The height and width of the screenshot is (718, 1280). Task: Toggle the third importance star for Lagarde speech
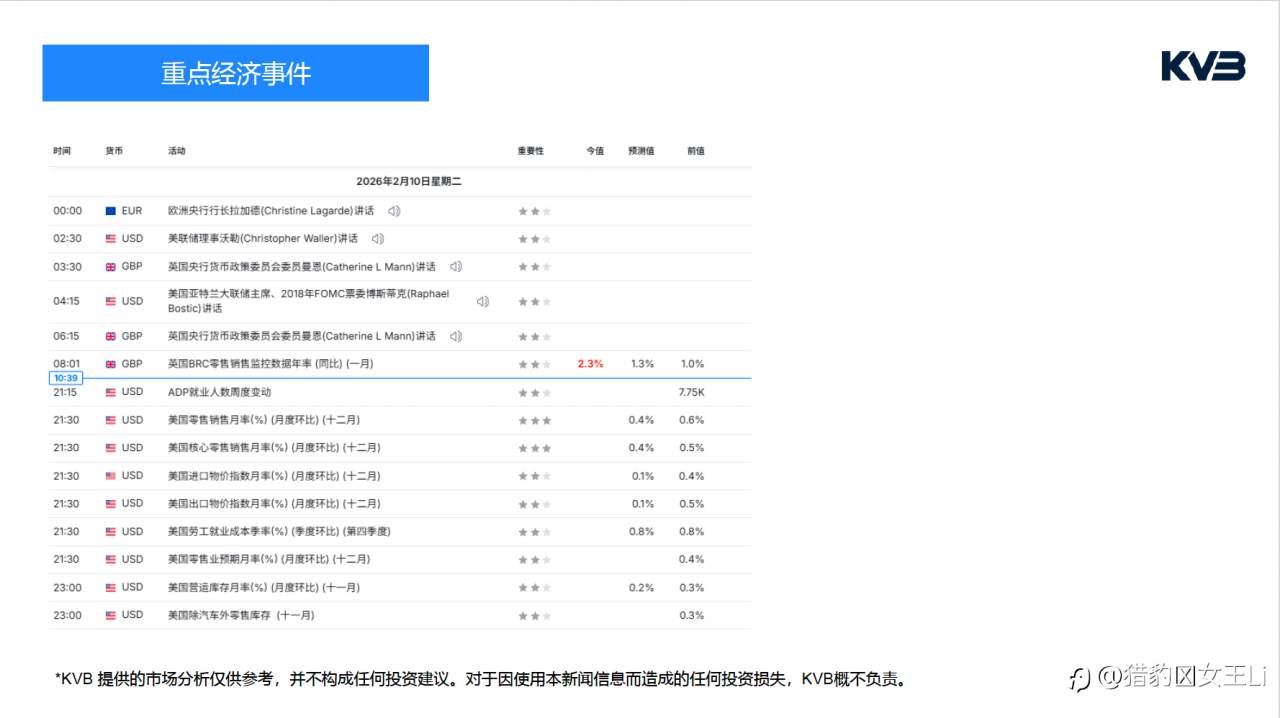point(545,210)
